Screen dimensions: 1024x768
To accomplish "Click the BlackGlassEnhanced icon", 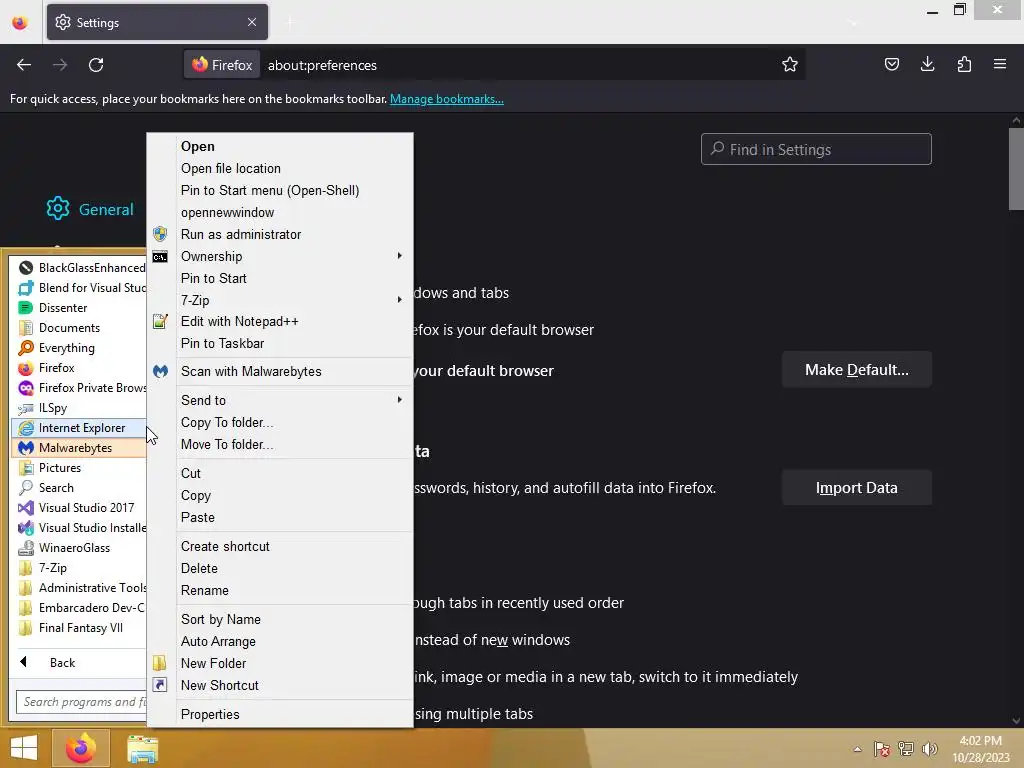I will tap(25, 268).
